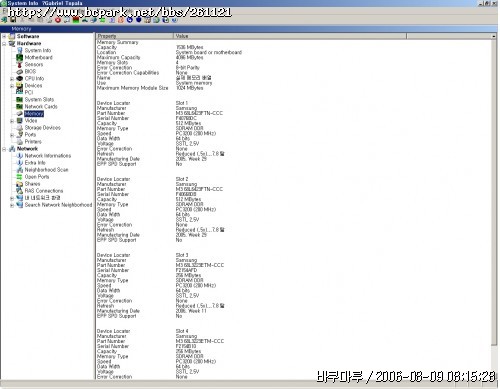Click the Open Ports green arrows icon
Viewport: 500px width, 389px height.
pos(20,177)
